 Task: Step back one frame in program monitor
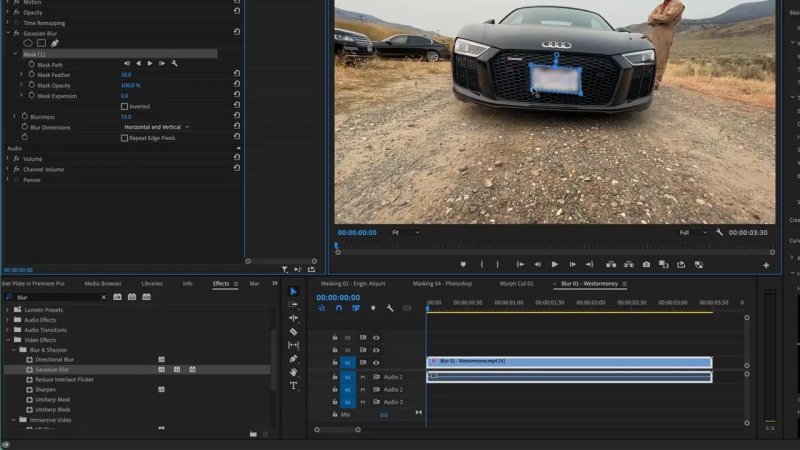537,264
